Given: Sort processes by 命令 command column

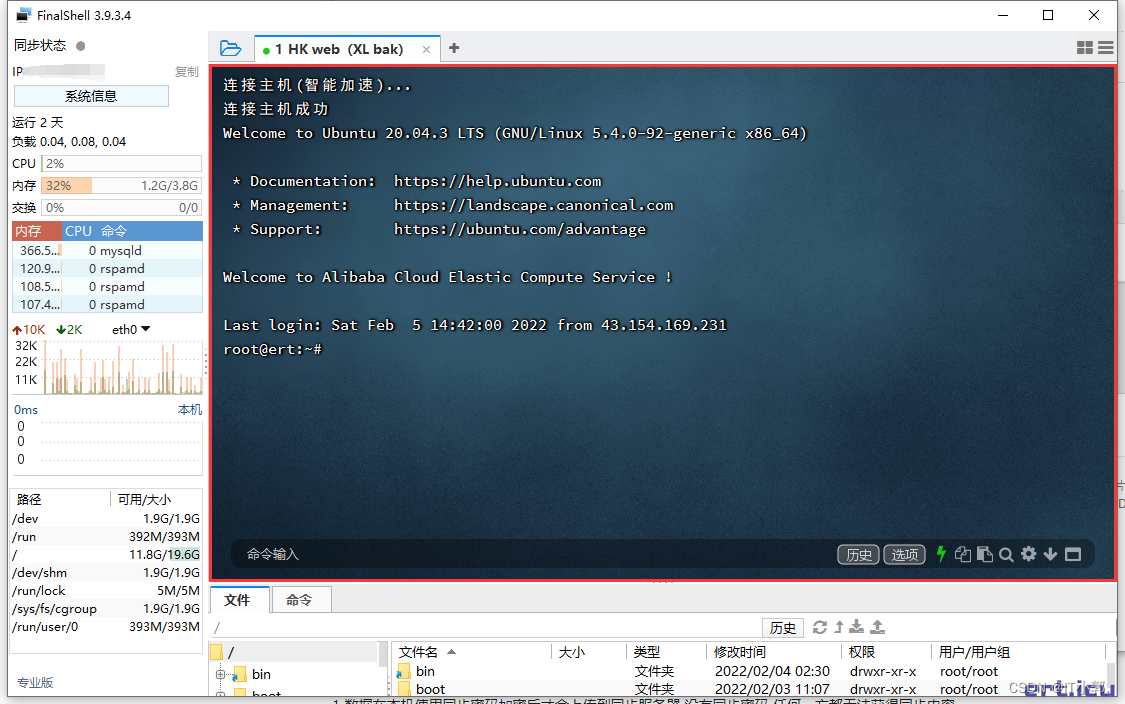Looking at the screenshot, I should [x=113, y=231].
